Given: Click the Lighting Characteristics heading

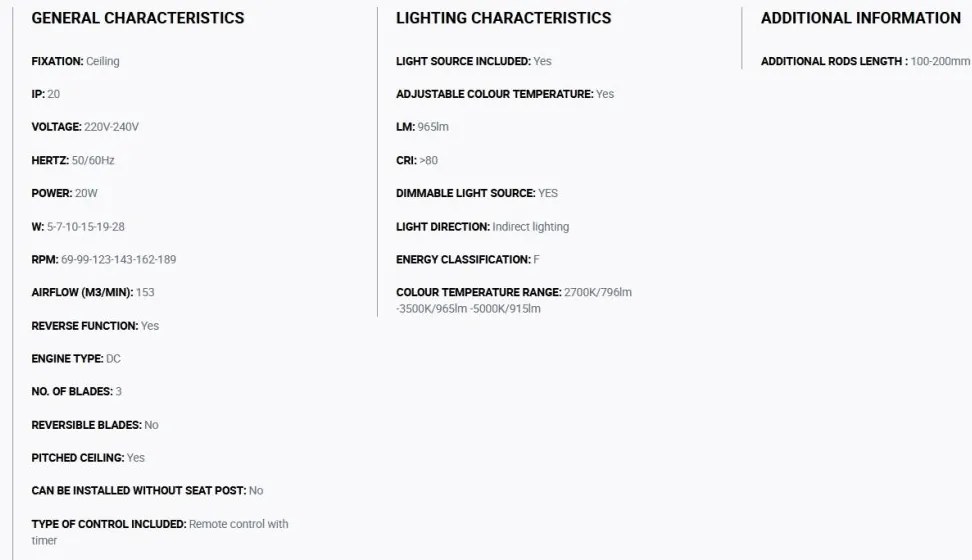Looking at the screenshot, I should click(503, 18).
